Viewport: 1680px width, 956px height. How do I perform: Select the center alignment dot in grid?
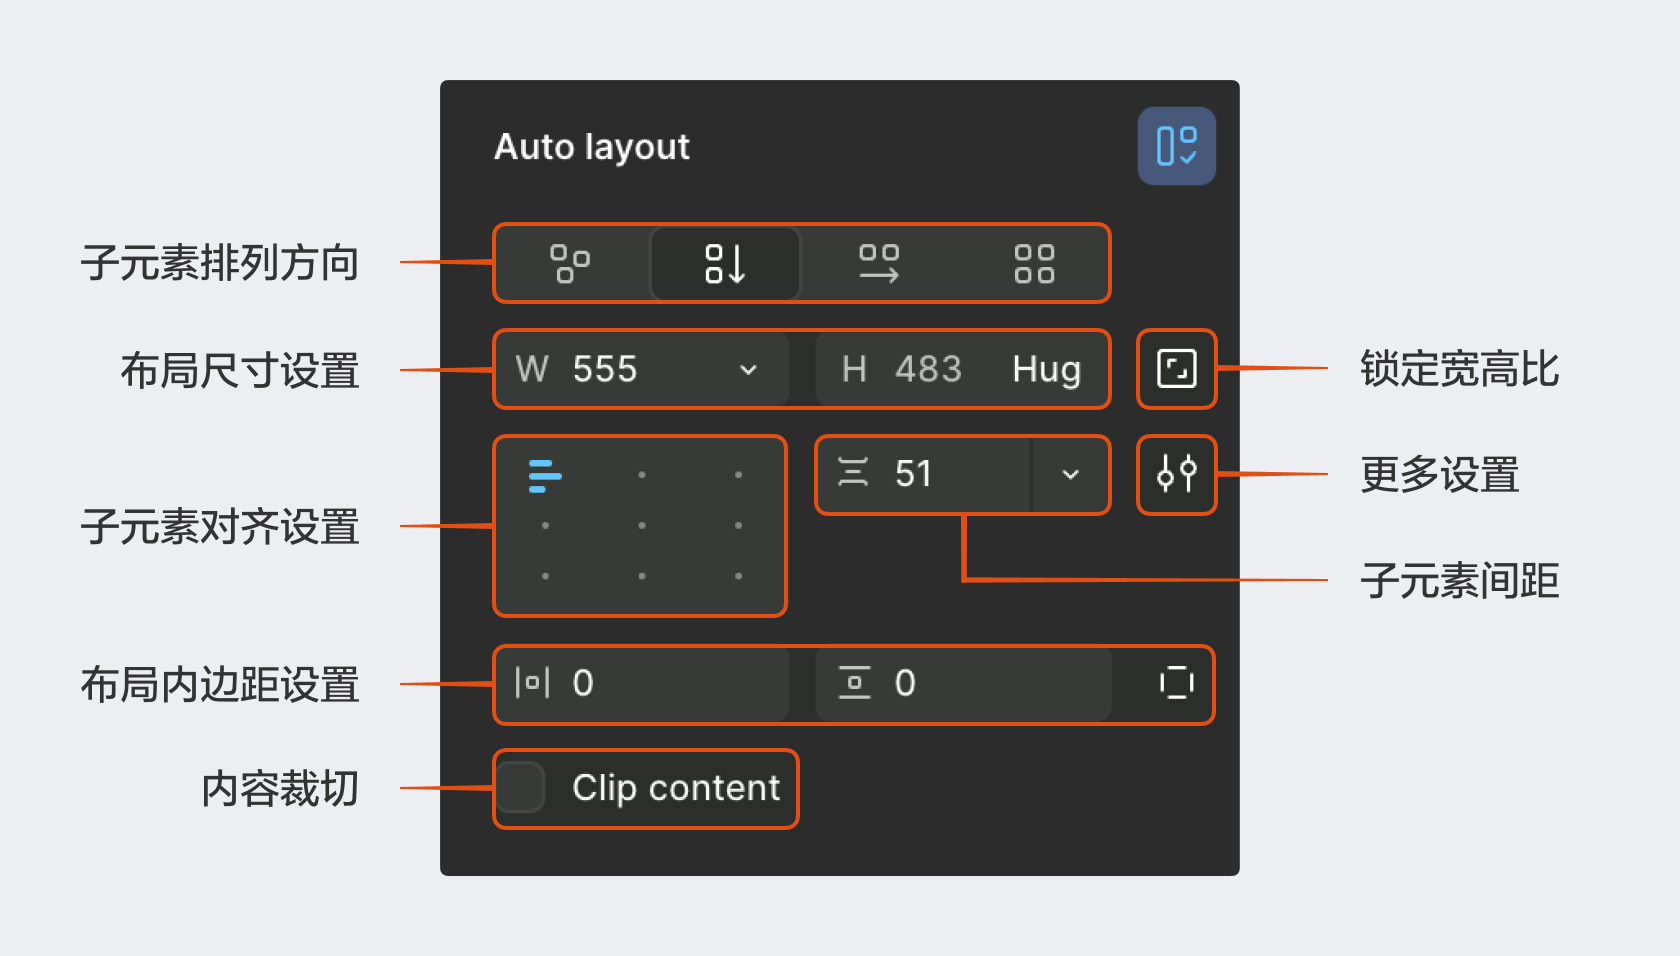[x=641, y=525]
